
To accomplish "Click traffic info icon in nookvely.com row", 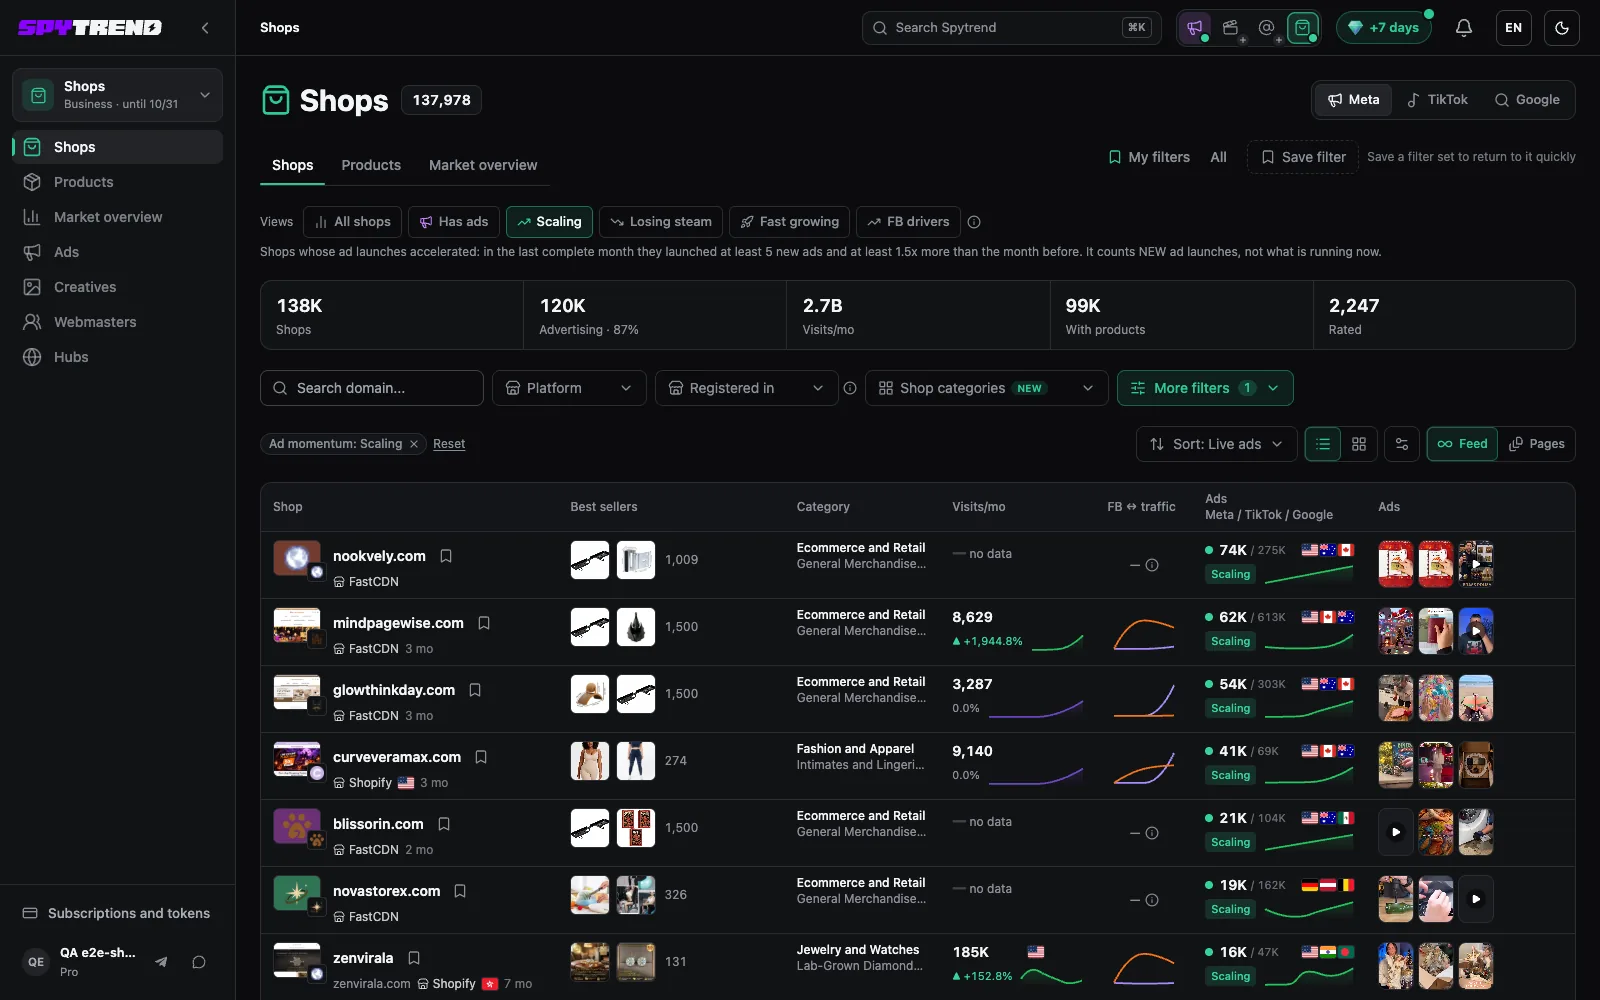I will pos(1152,565).
